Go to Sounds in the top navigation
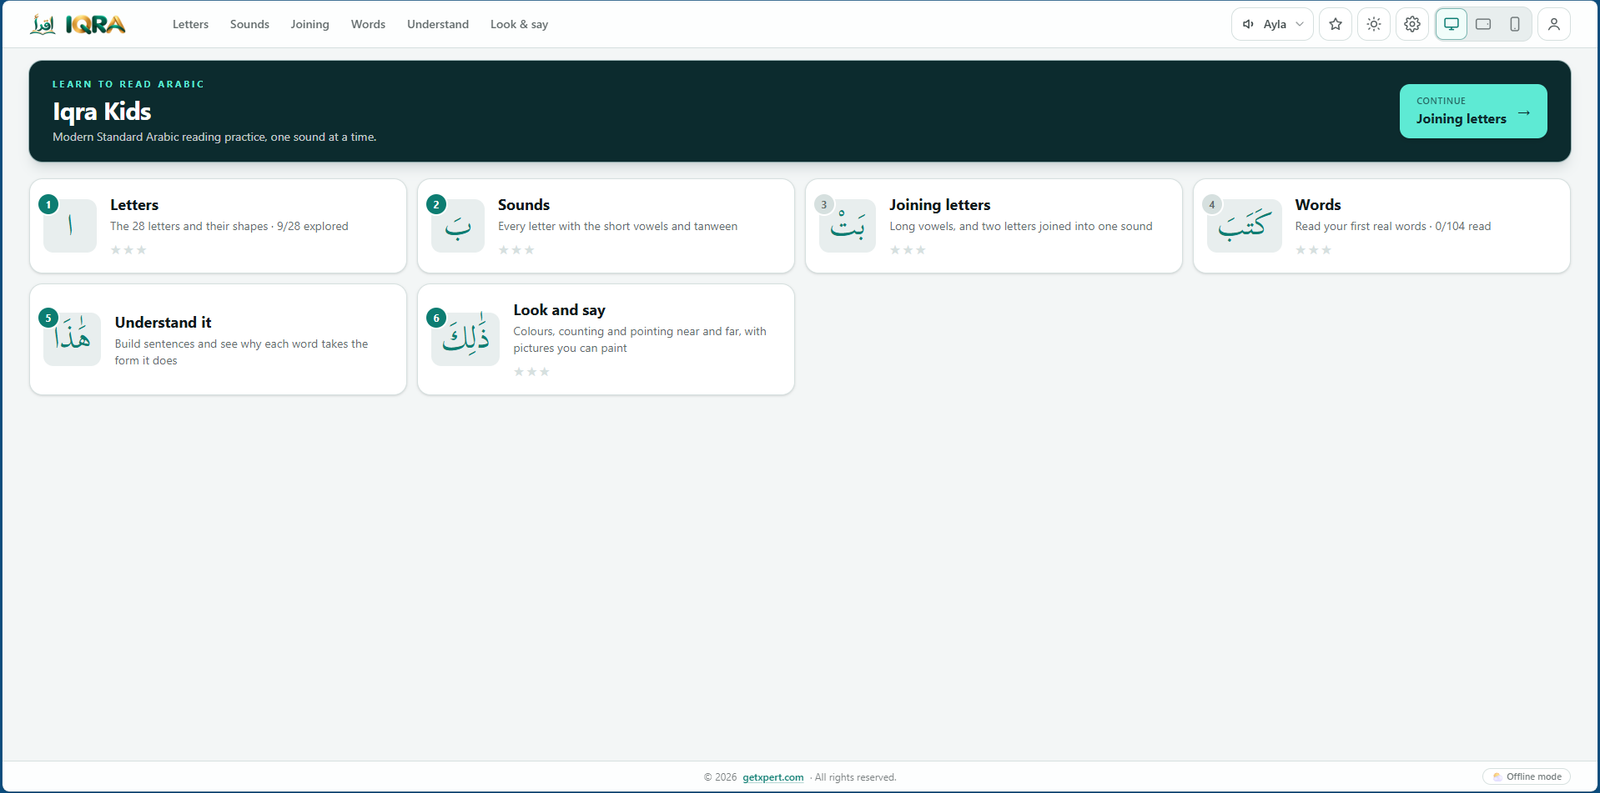Screen dimensions: 1600x793 249,24
